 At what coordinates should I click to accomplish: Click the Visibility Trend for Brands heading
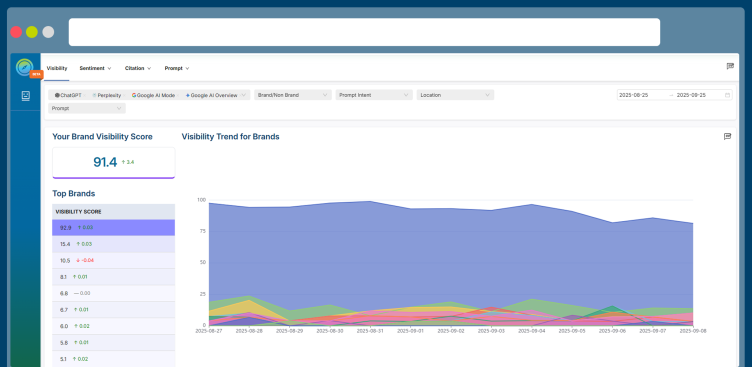tap(230, 137)
